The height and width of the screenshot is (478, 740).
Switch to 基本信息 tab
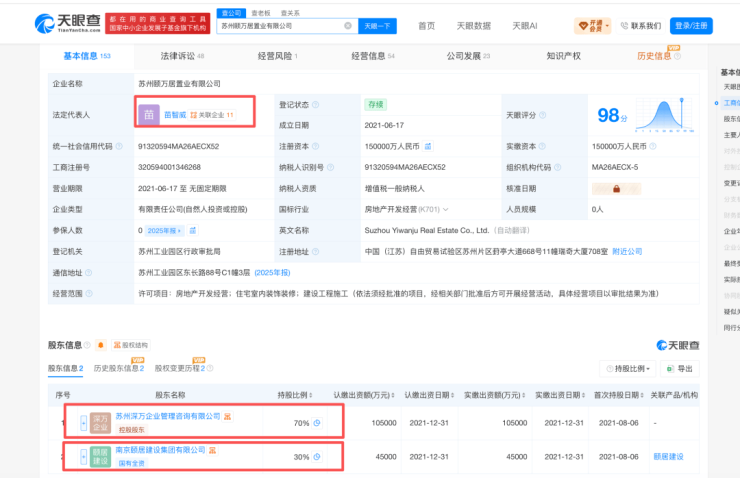(86, 56)
